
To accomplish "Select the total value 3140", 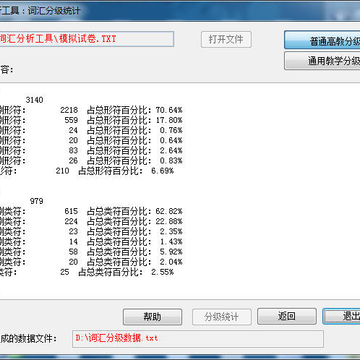I will coord(34,100).
